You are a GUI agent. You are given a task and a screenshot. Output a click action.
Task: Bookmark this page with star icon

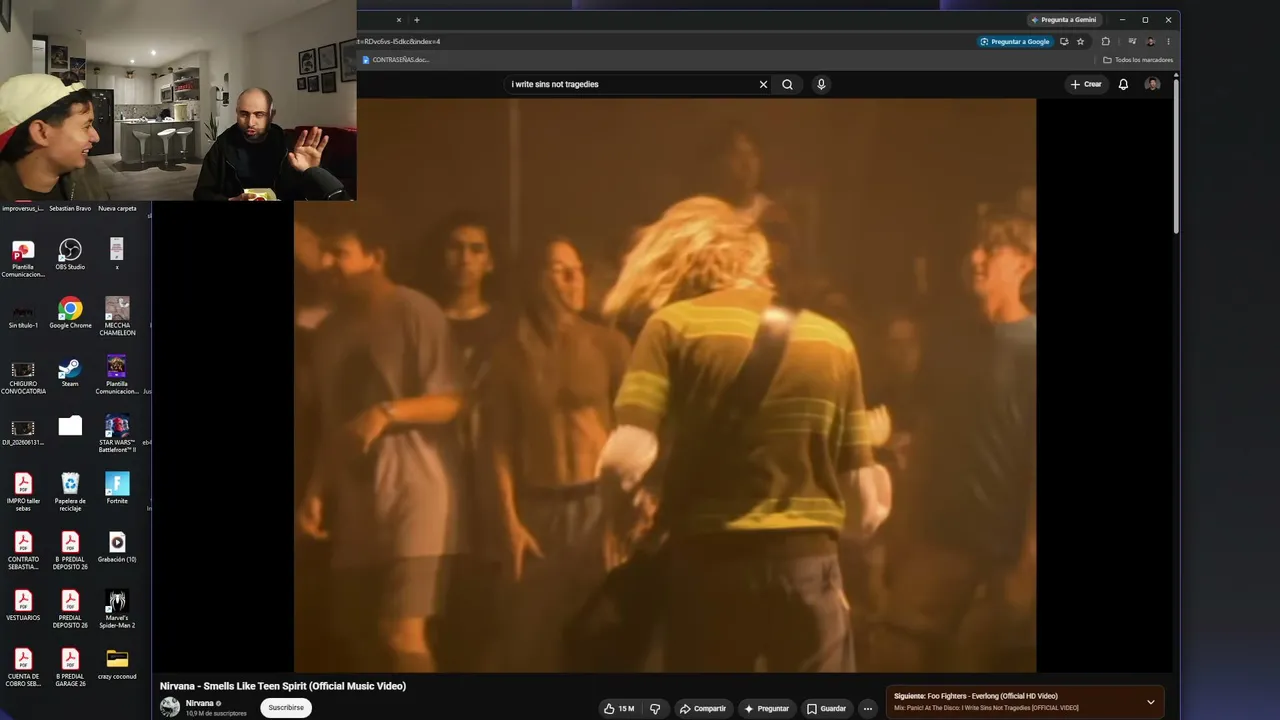1080,41
